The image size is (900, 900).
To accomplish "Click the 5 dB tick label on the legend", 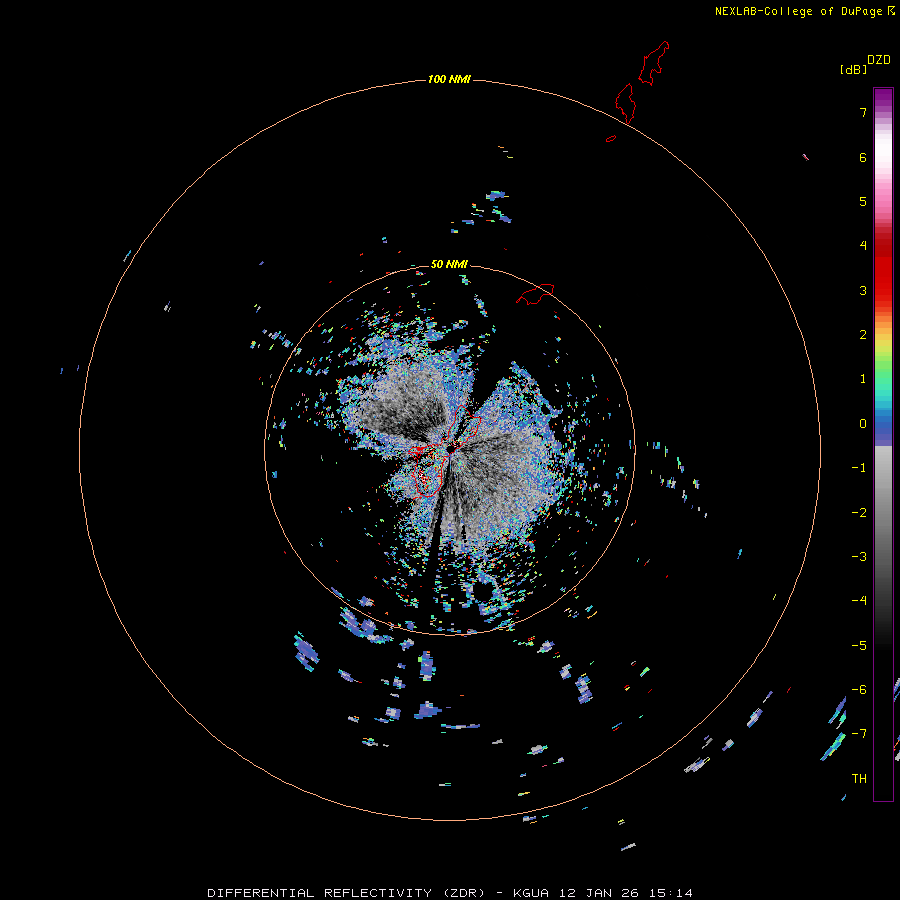I will point(863,201).
